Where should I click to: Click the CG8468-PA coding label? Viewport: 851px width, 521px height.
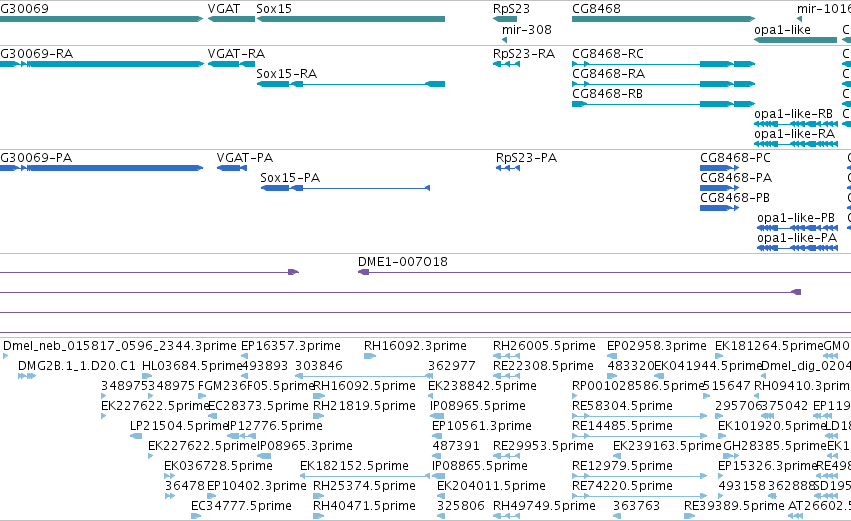coord(736,178)
